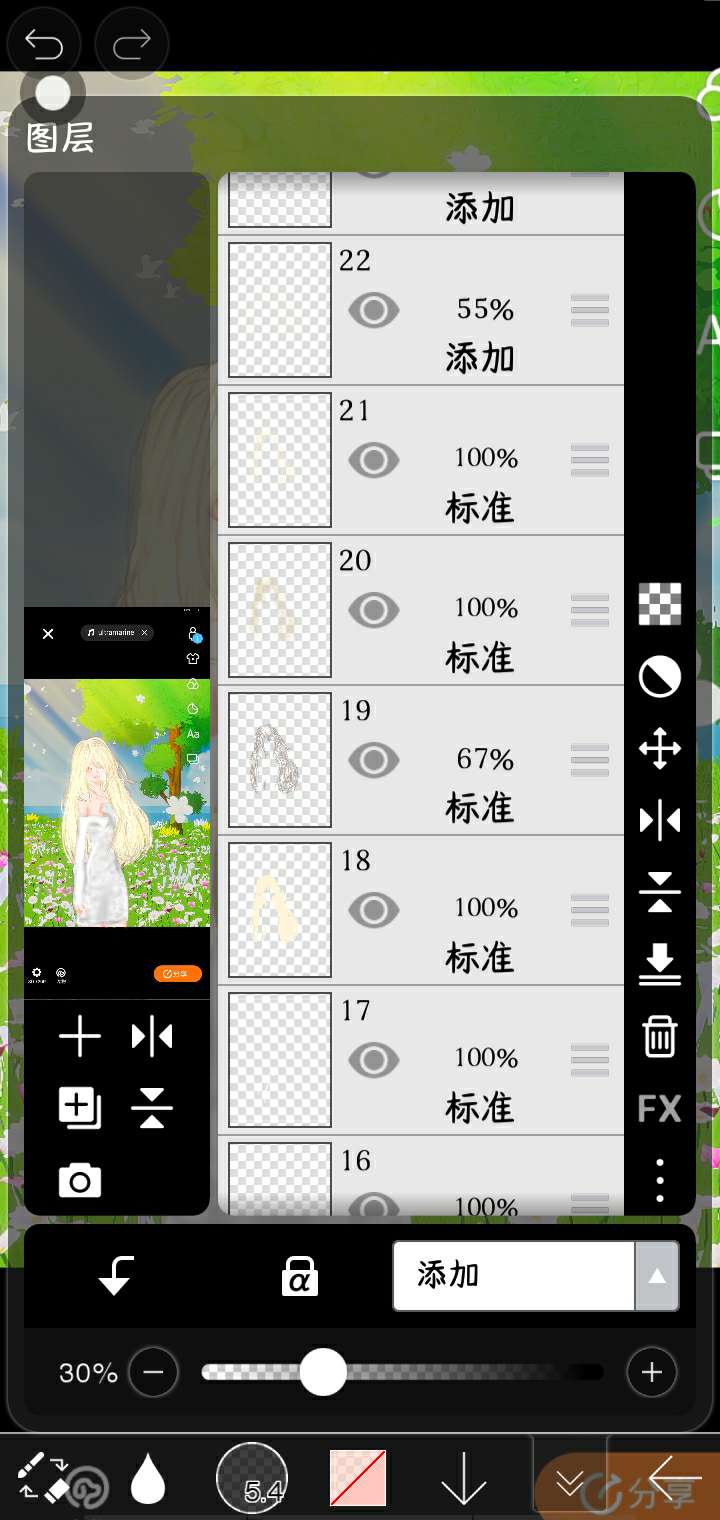
Task: Hide layer 22 via eye icon
Action: (374, 310)
